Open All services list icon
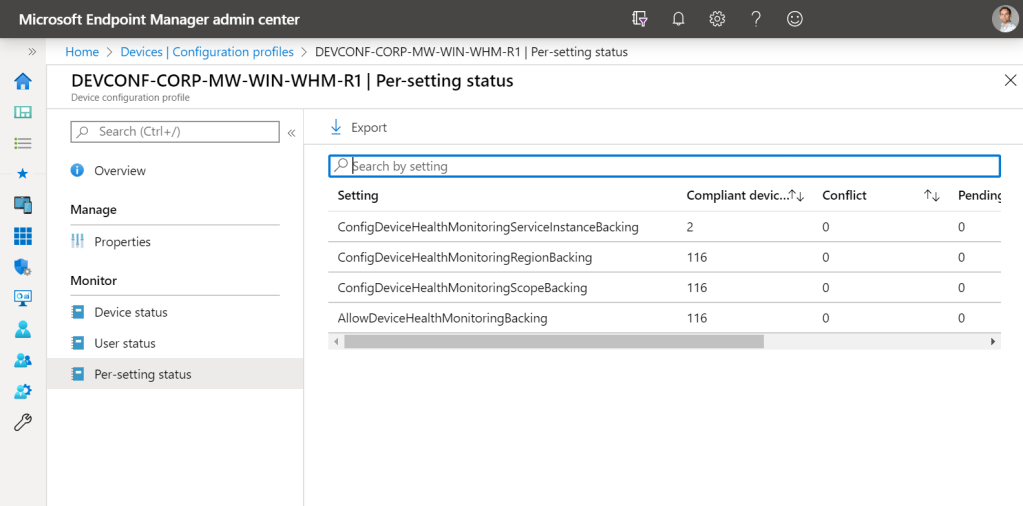Image resolution: width=1023 pixels, height=506 pixels. [22, 143]
